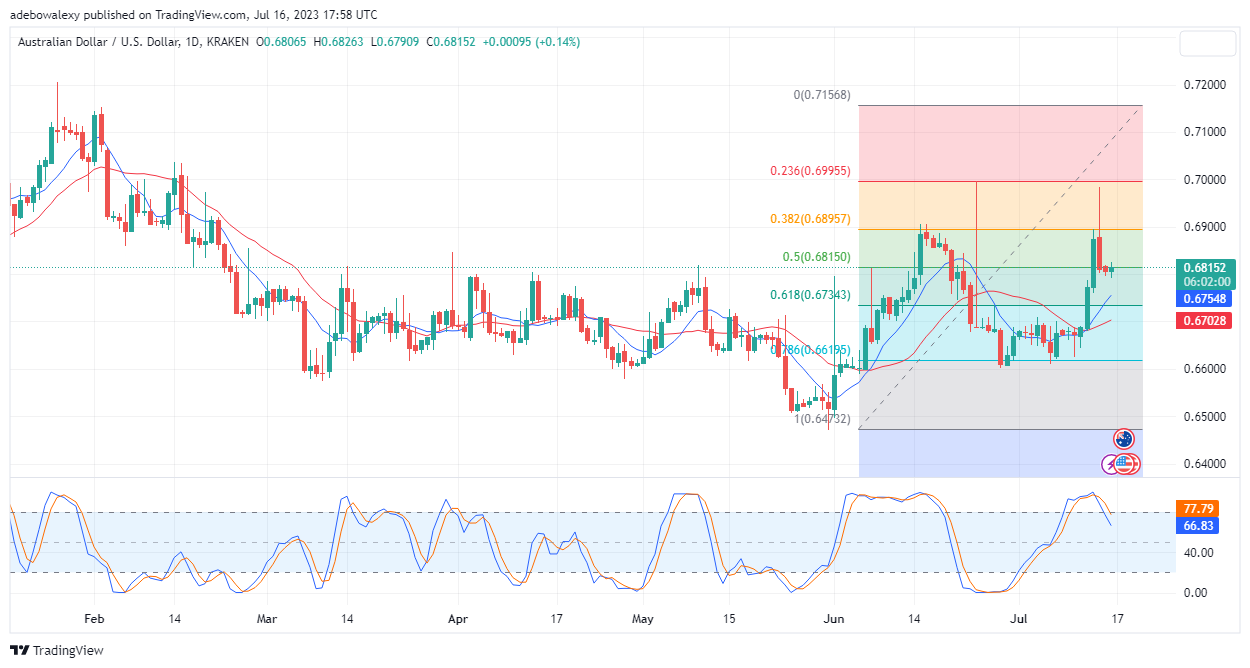Viewport: 1250px width, 668px height.
Task: Click the red moving average label 0.67028
Action: [x=1206, y=321]
